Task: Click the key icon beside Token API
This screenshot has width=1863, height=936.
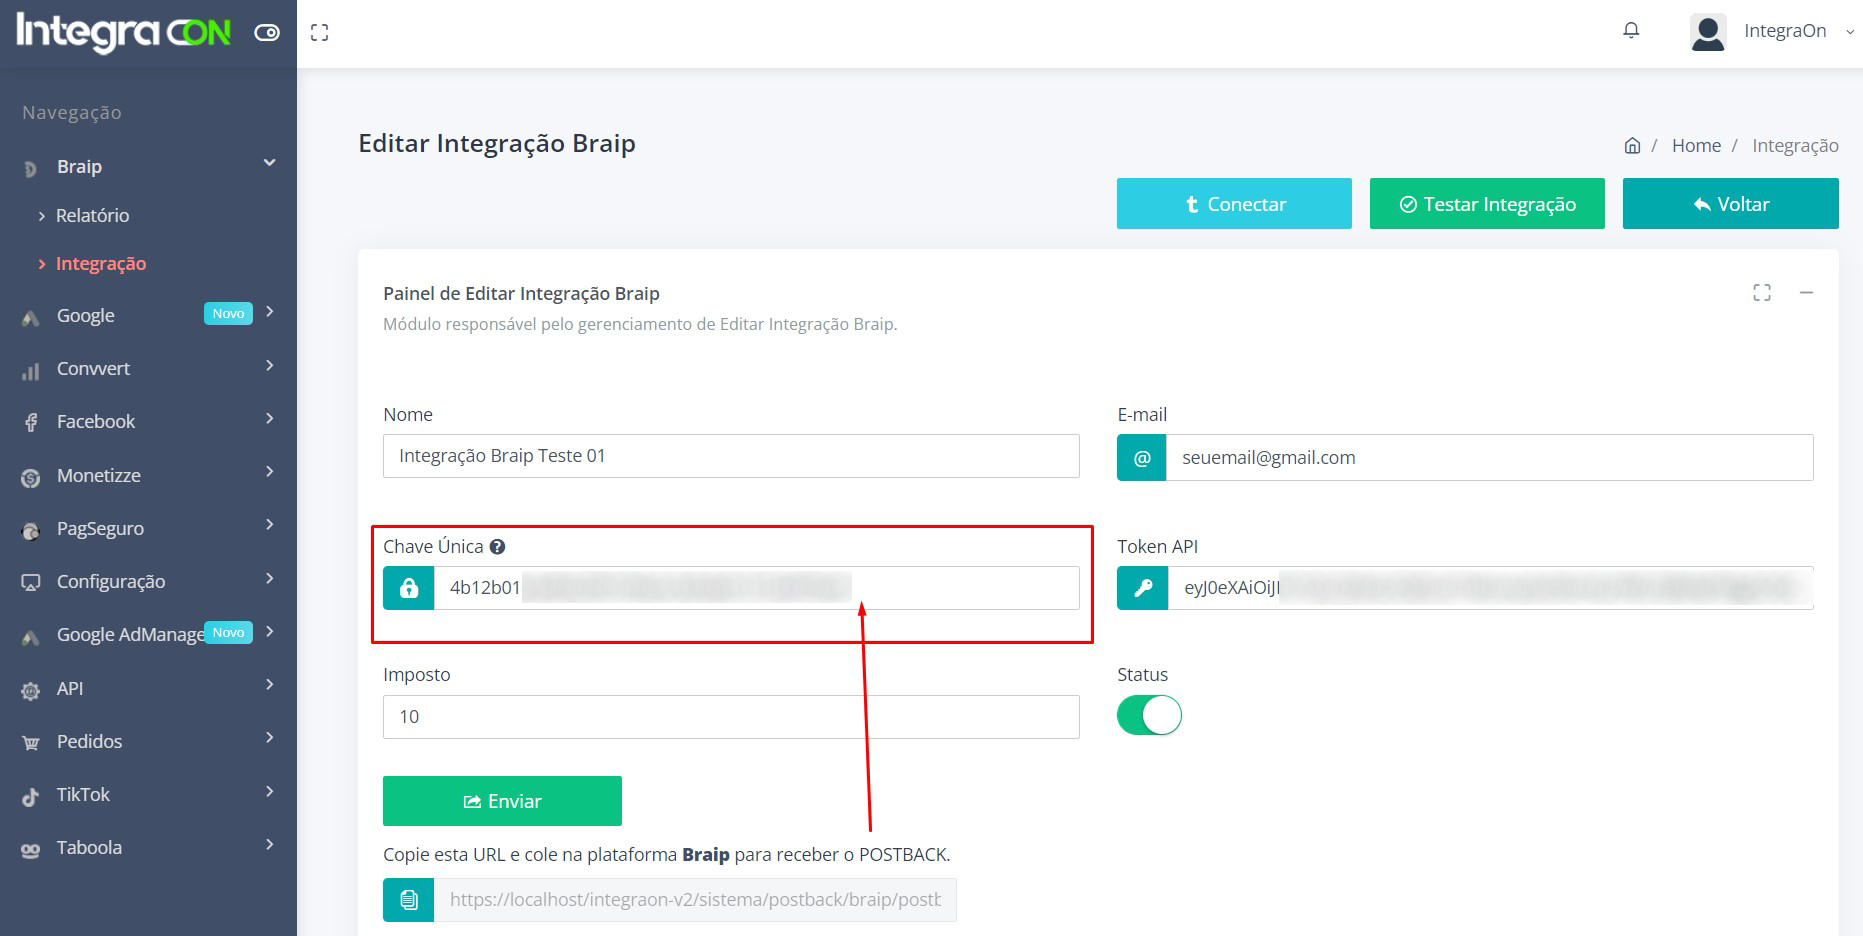Action: pos(1142,588)
